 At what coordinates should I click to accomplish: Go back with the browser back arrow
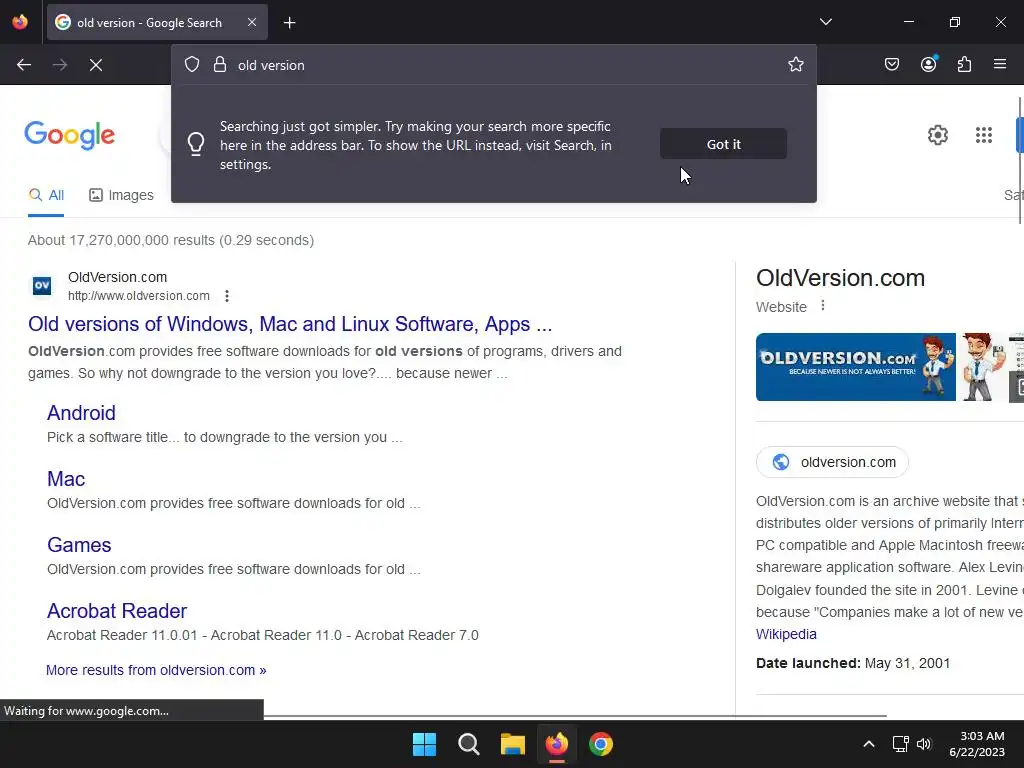pos(24,65)
